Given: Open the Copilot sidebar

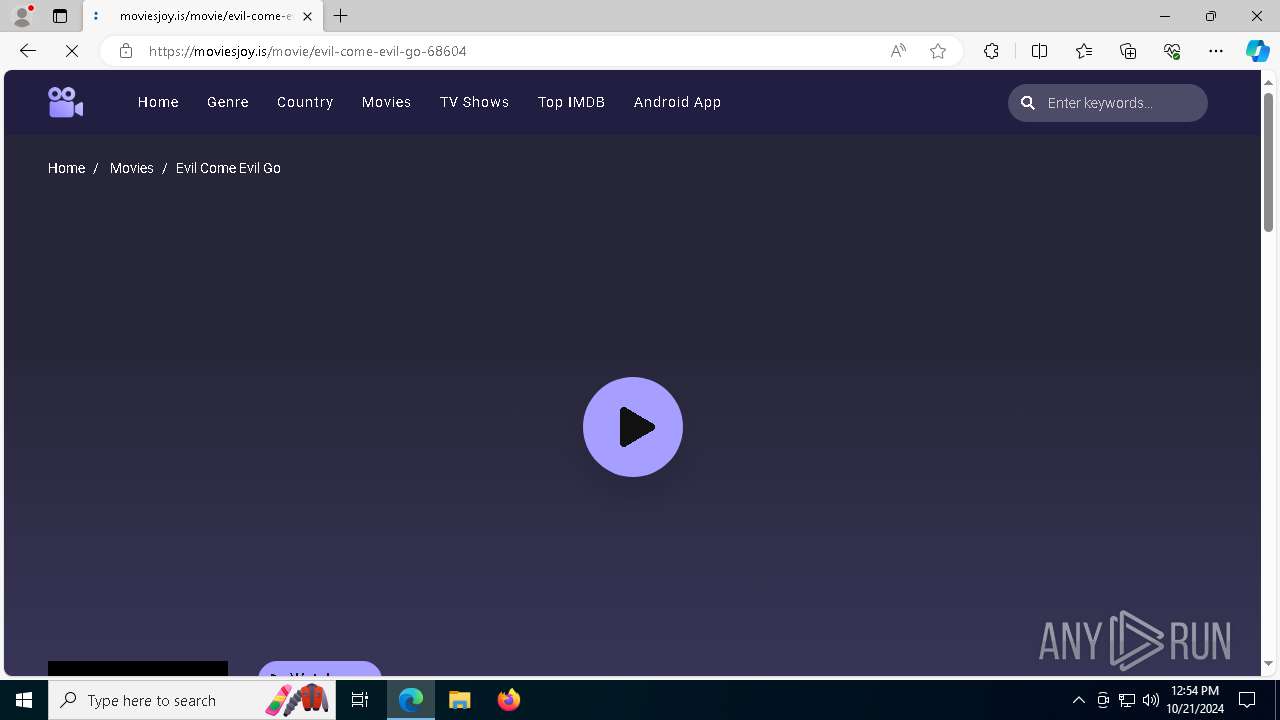Looking at the screenshot, I should (1257, 51).
